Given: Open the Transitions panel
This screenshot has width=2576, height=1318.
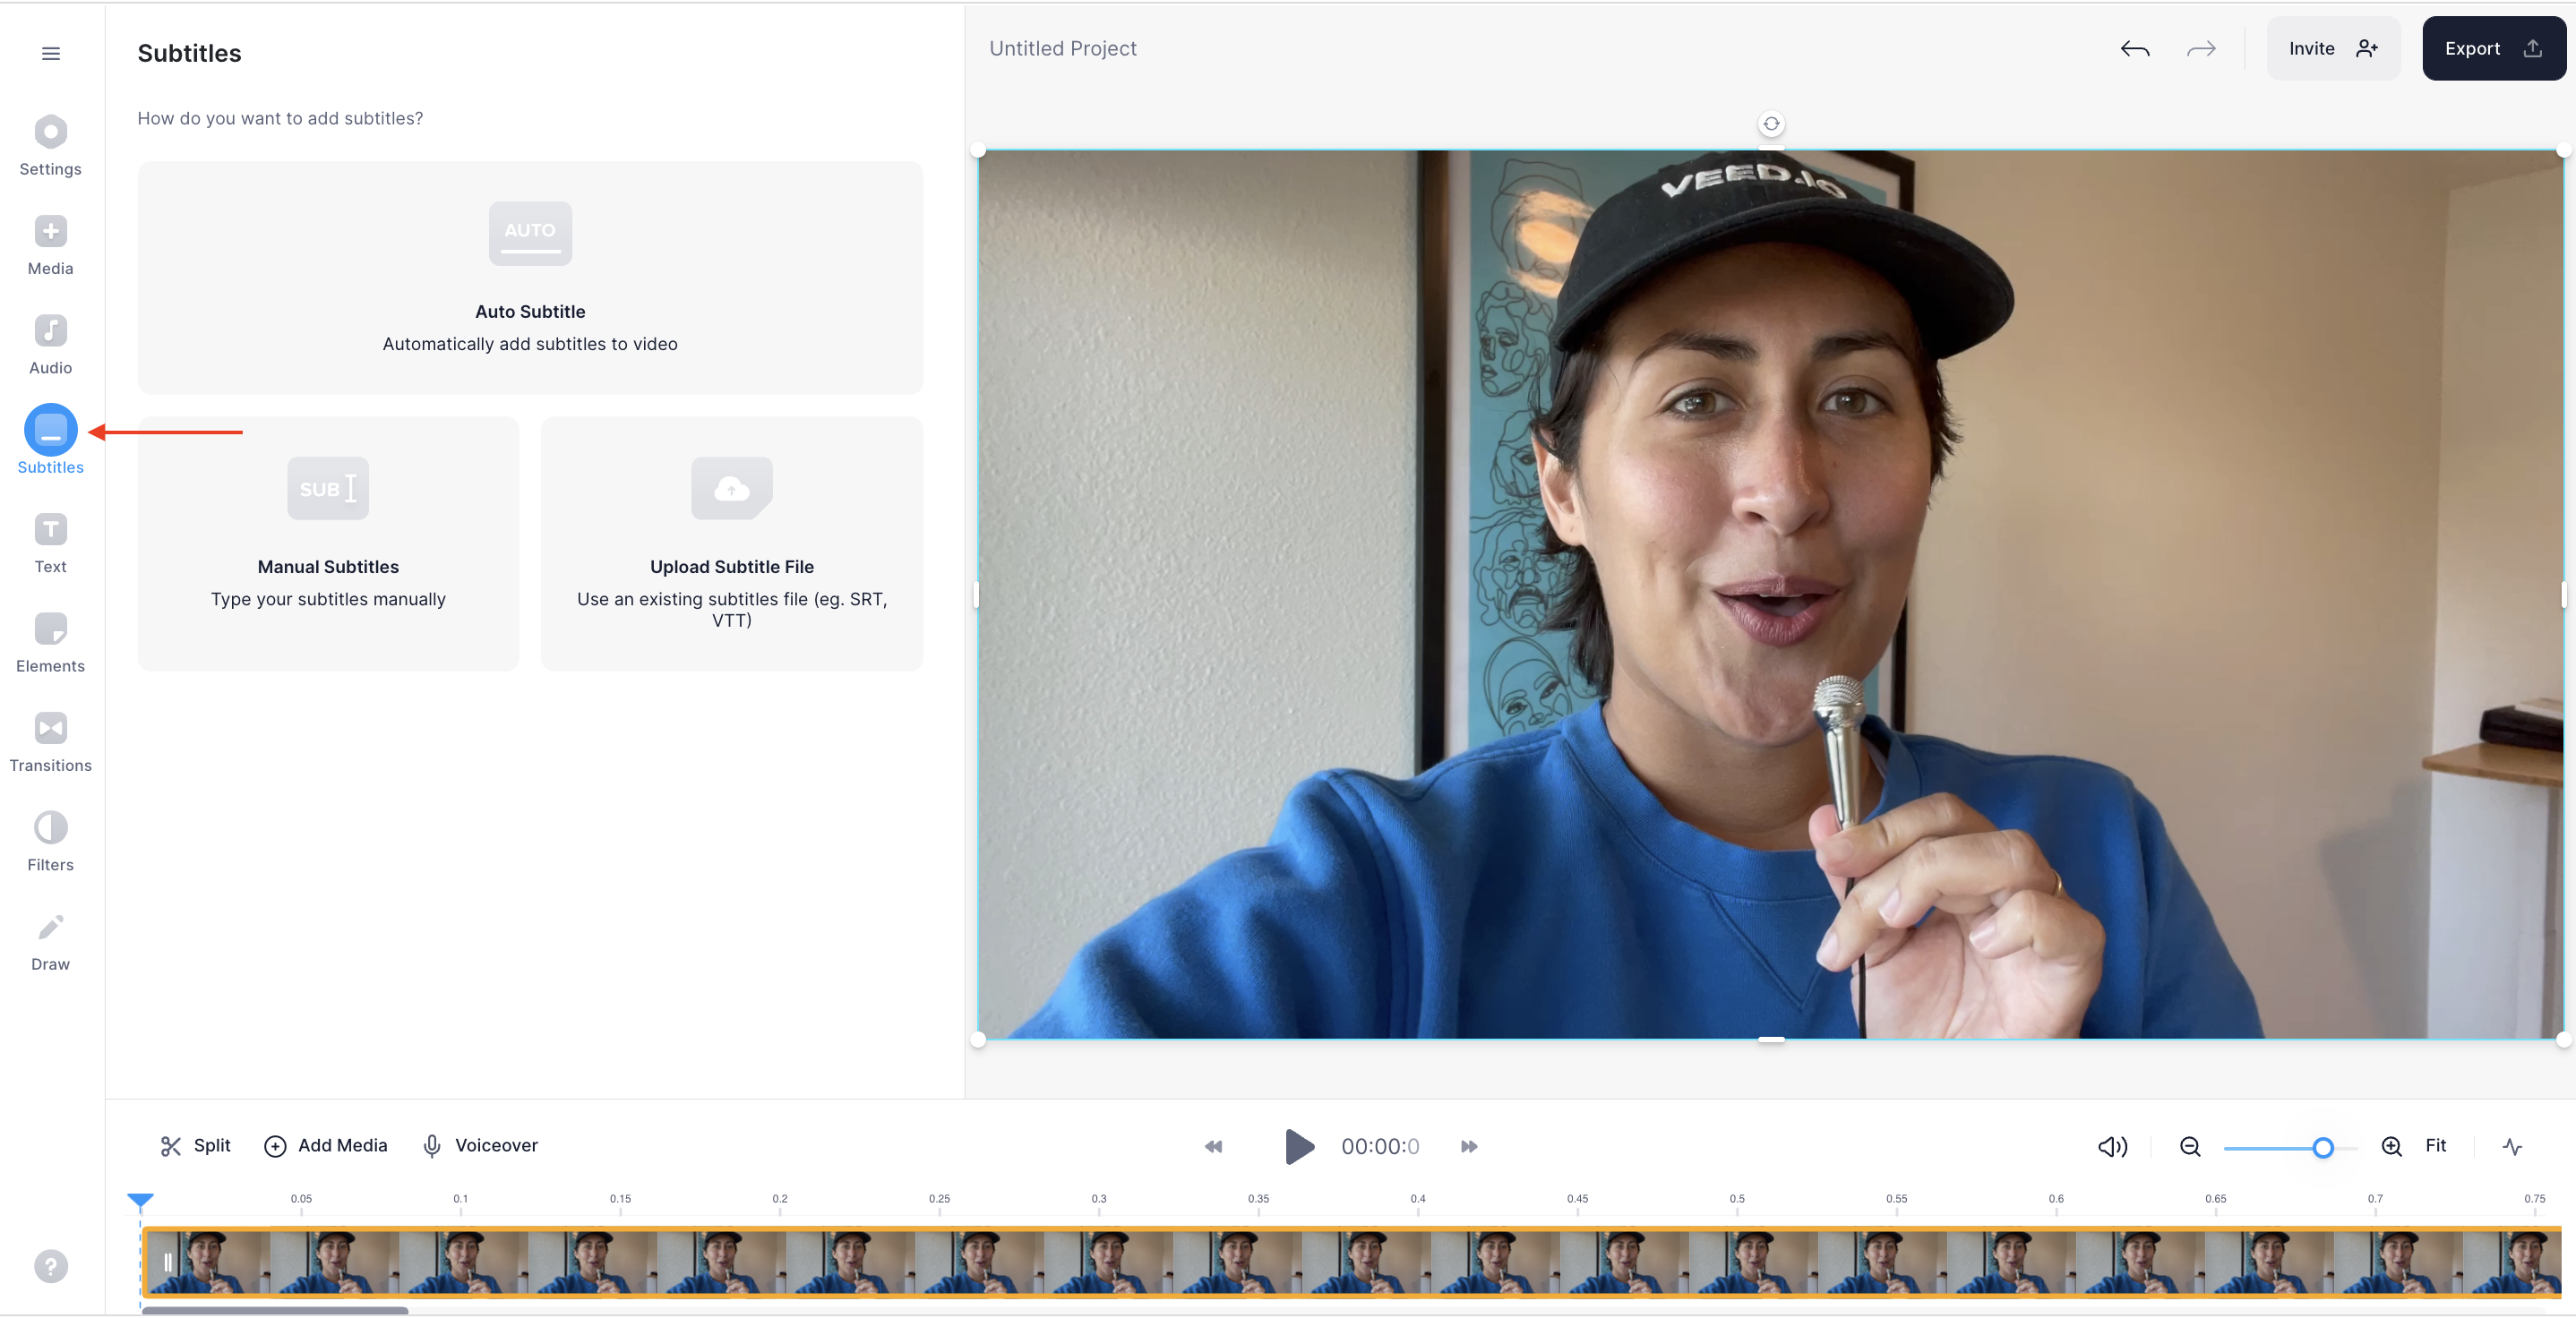Looking at the screenshot, I should [x=50, y=728].
